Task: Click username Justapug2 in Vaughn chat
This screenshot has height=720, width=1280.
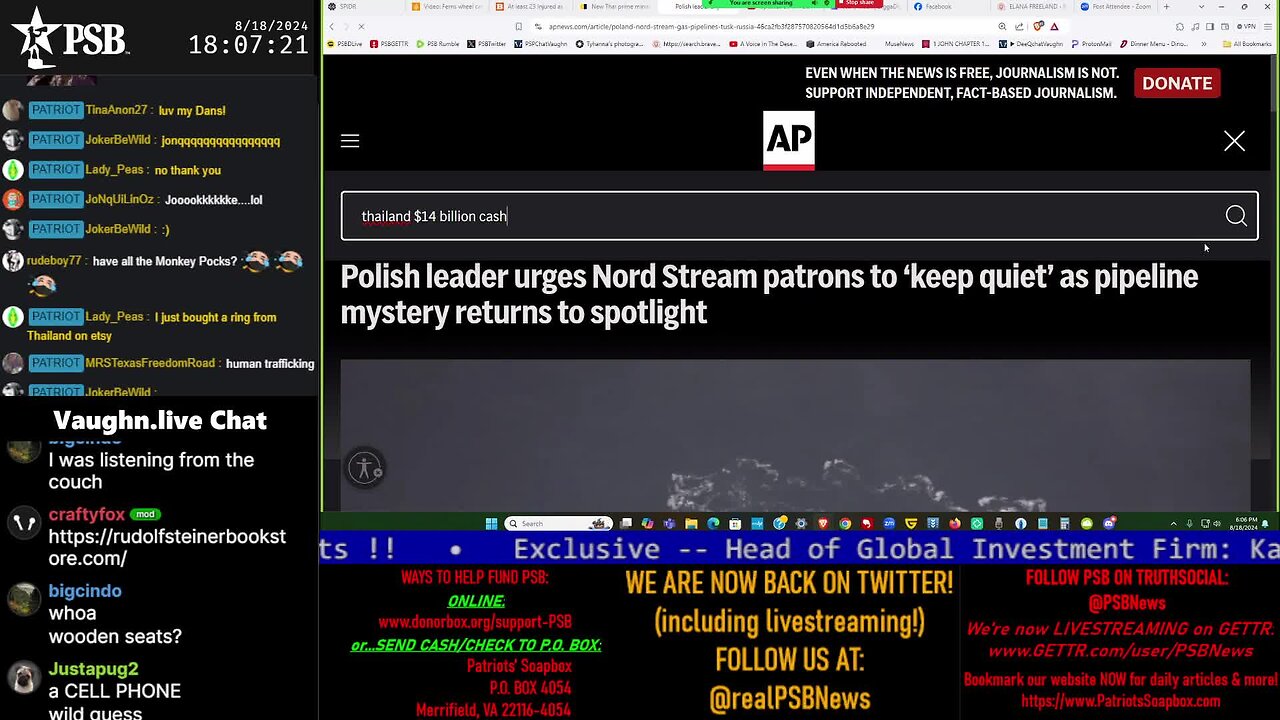Action: coord(93,669)
